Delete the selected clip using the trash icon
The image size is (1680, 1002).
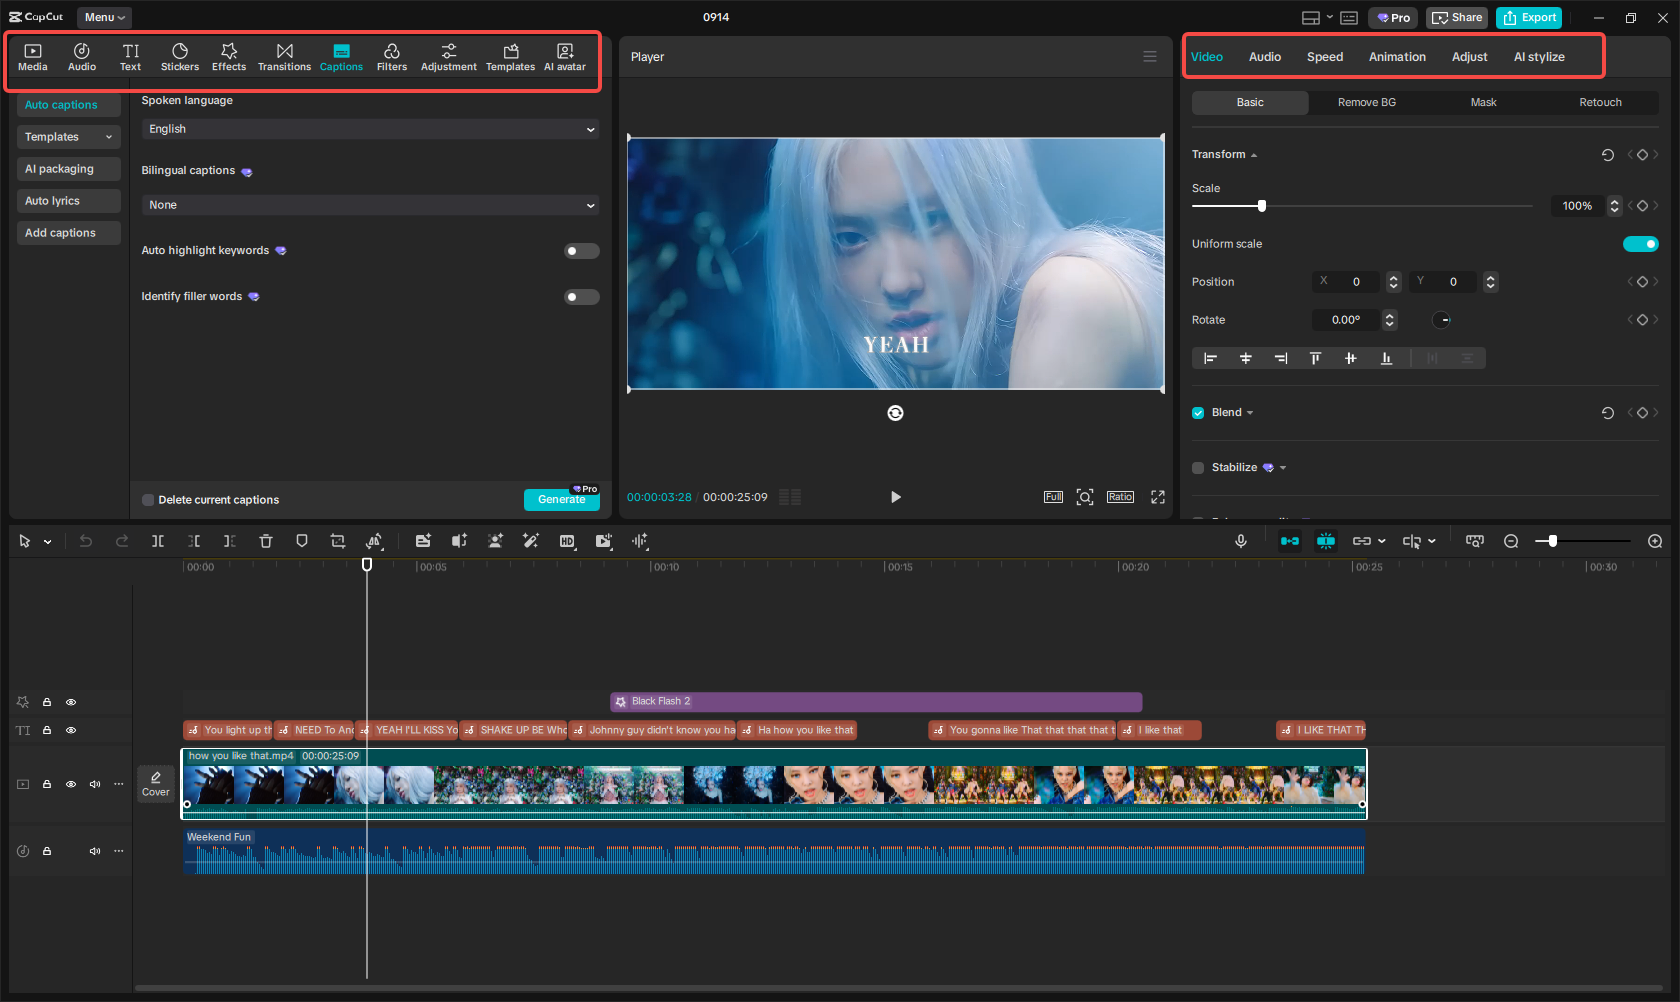[x=266, y=541]
